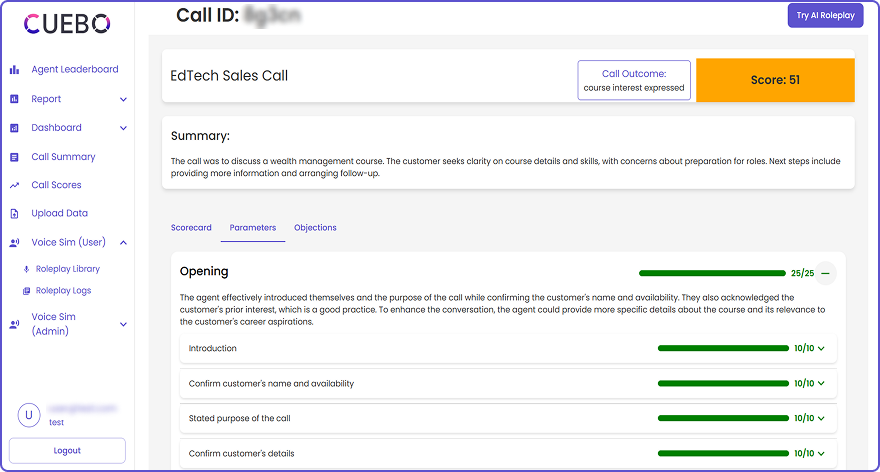
Task: Click the Try AI Roleplay button
Action: 825,16
